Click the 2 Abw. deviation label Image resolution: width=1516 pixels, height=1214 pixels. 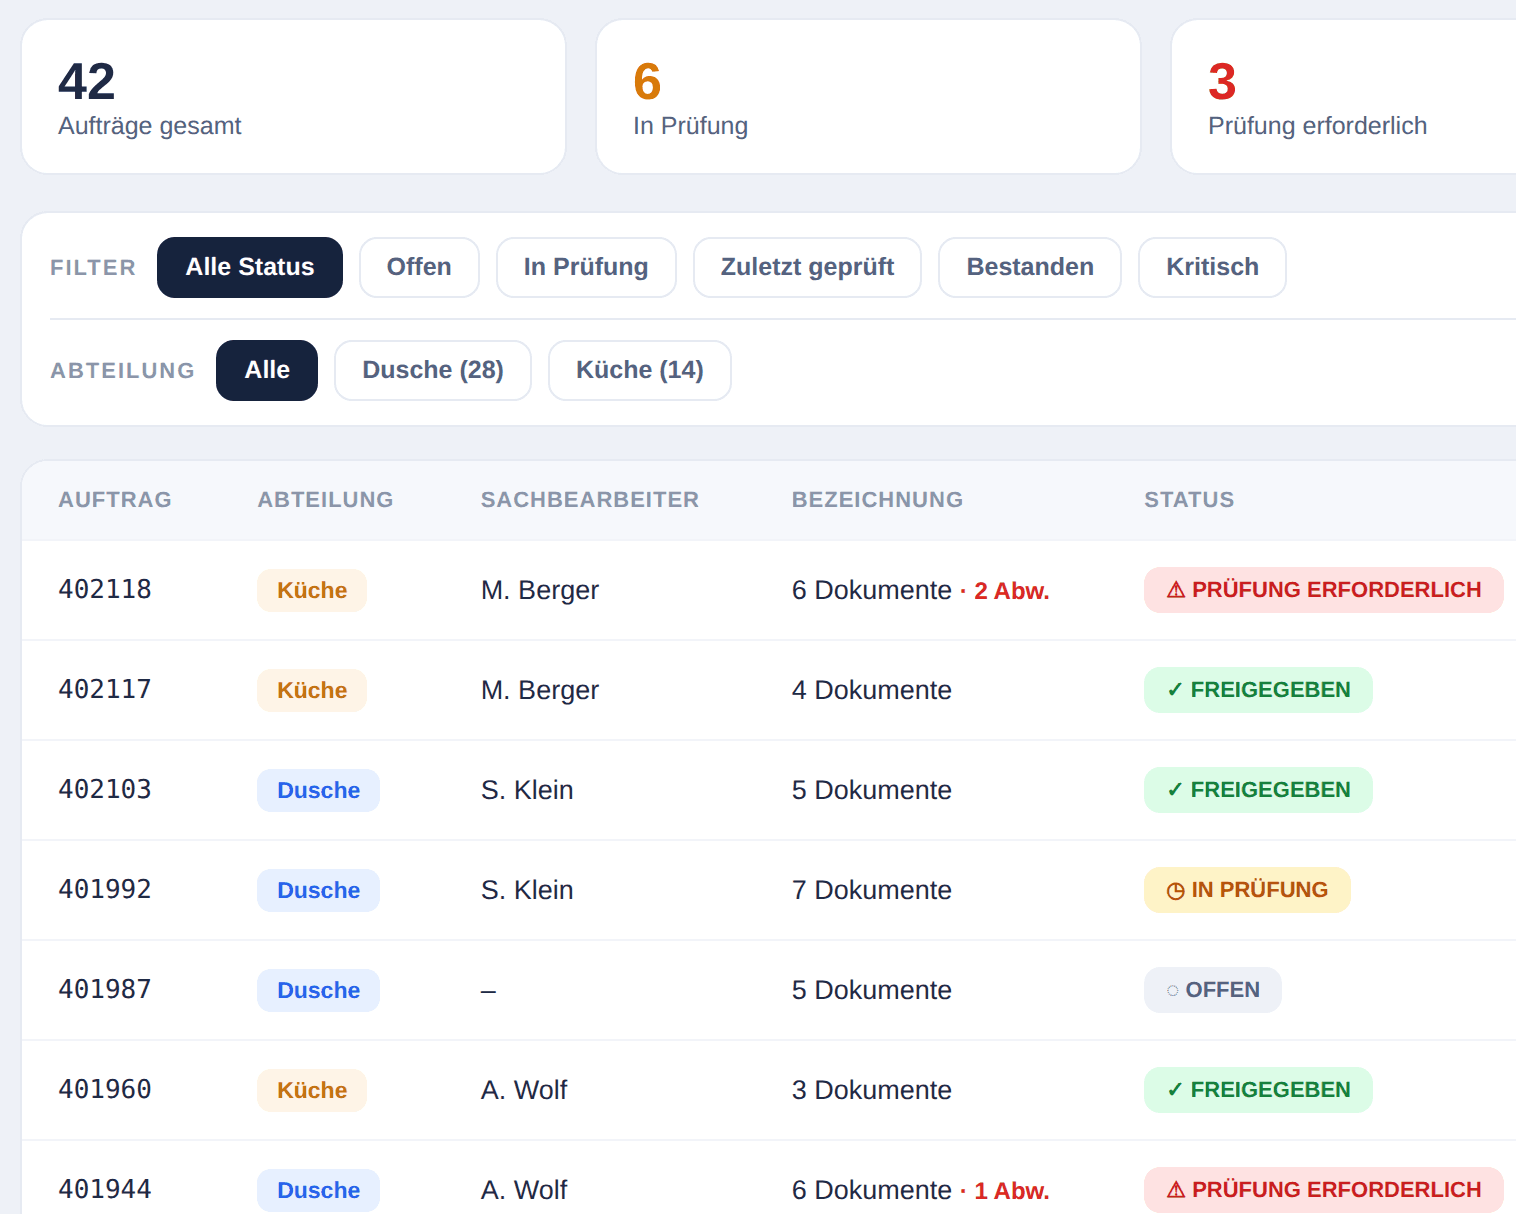click(1011, 591)
